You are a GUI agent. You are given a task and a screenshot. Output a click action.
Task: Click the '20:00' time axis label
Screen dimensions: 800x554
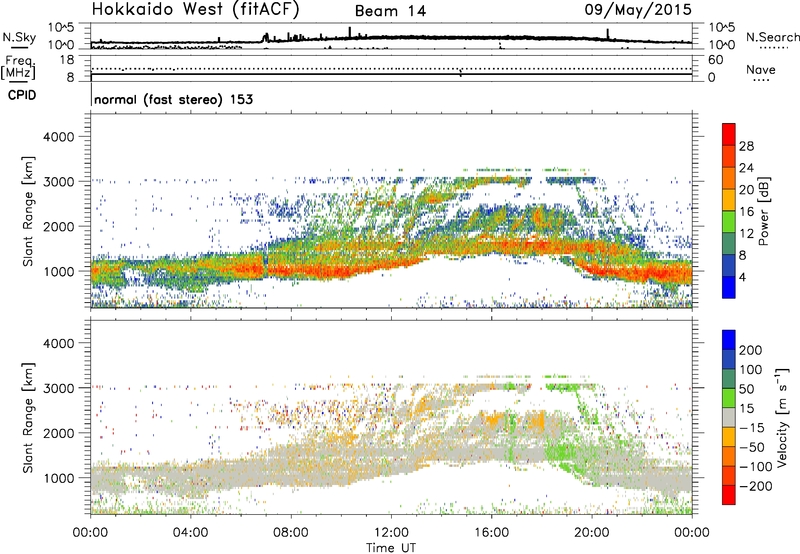pyautogui.click(x=592, y=533)
